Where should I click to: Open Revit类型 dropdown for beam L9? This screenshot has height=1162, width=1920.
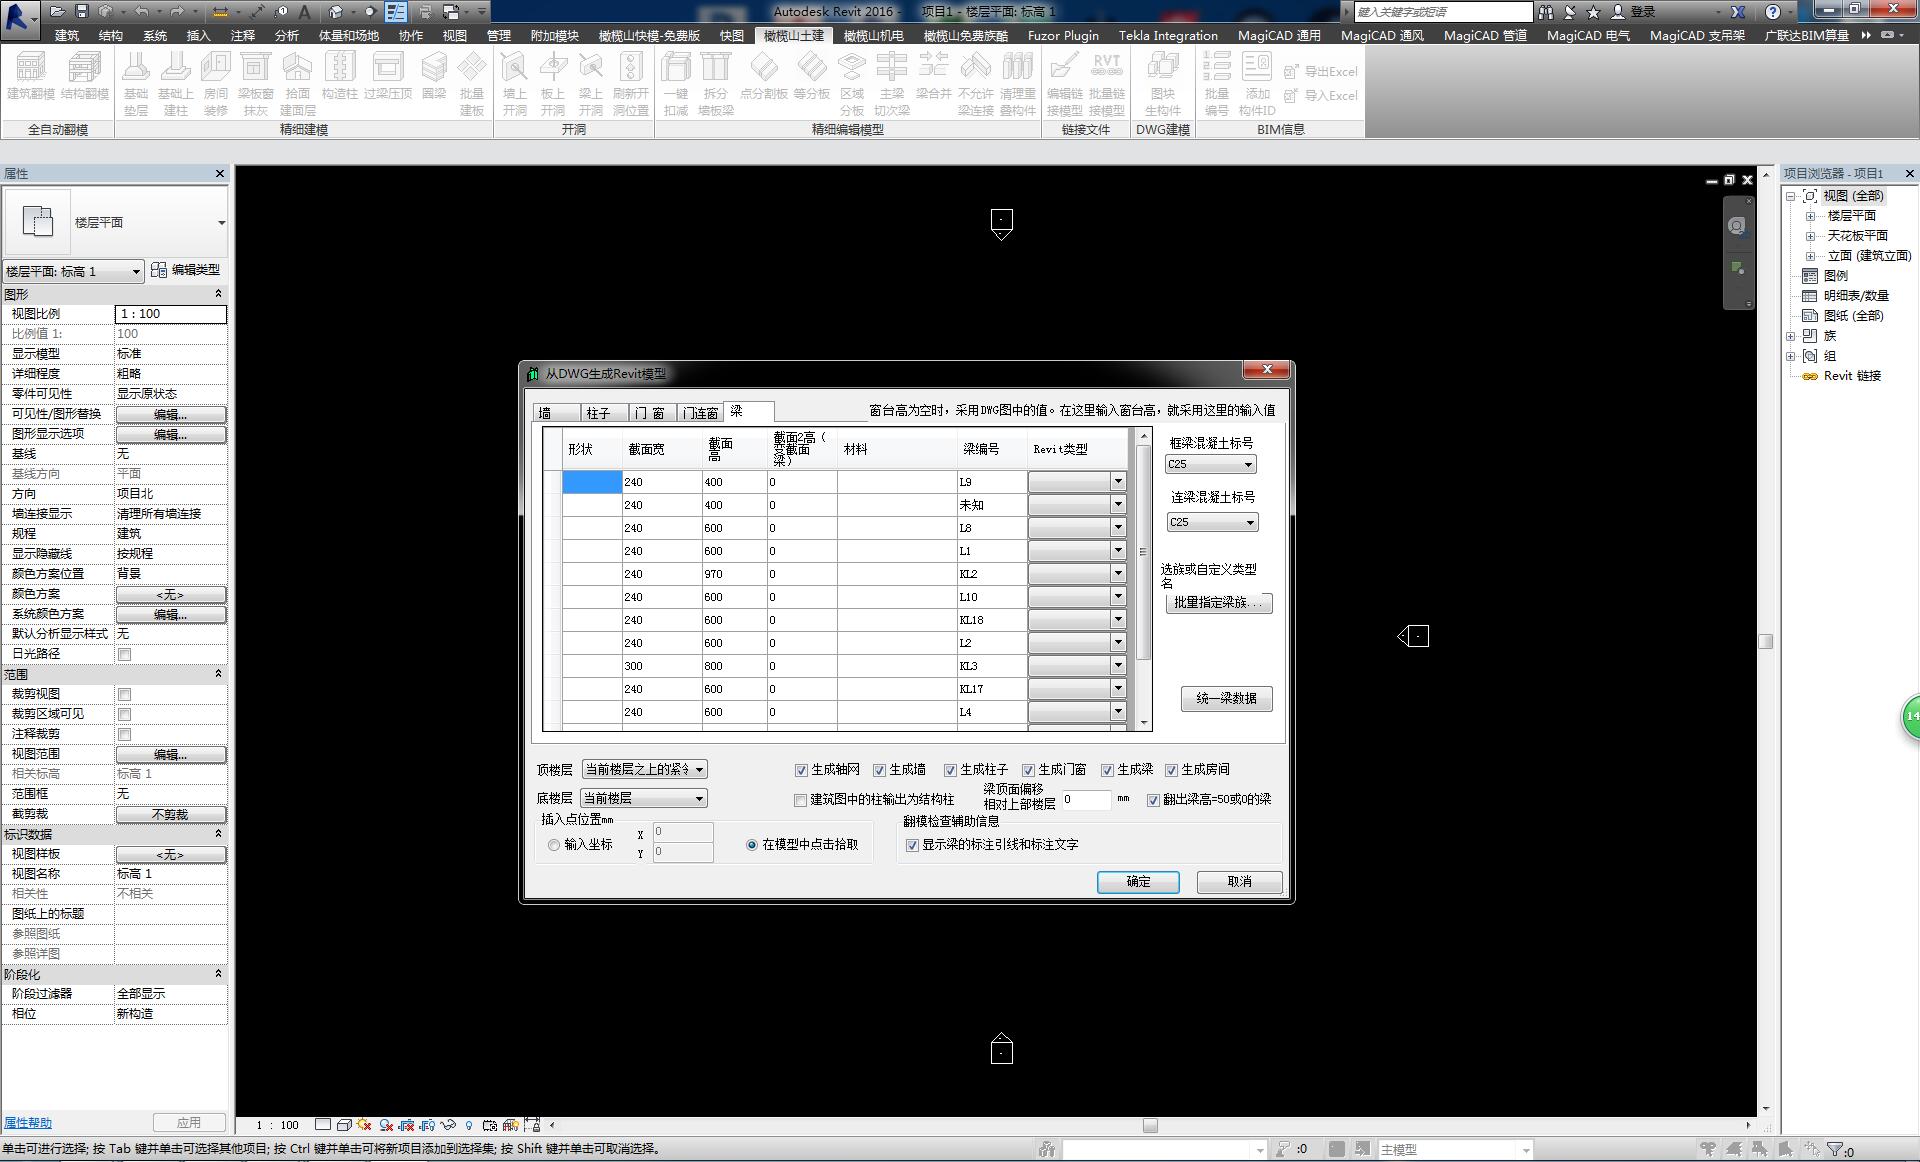point(1118,482)
